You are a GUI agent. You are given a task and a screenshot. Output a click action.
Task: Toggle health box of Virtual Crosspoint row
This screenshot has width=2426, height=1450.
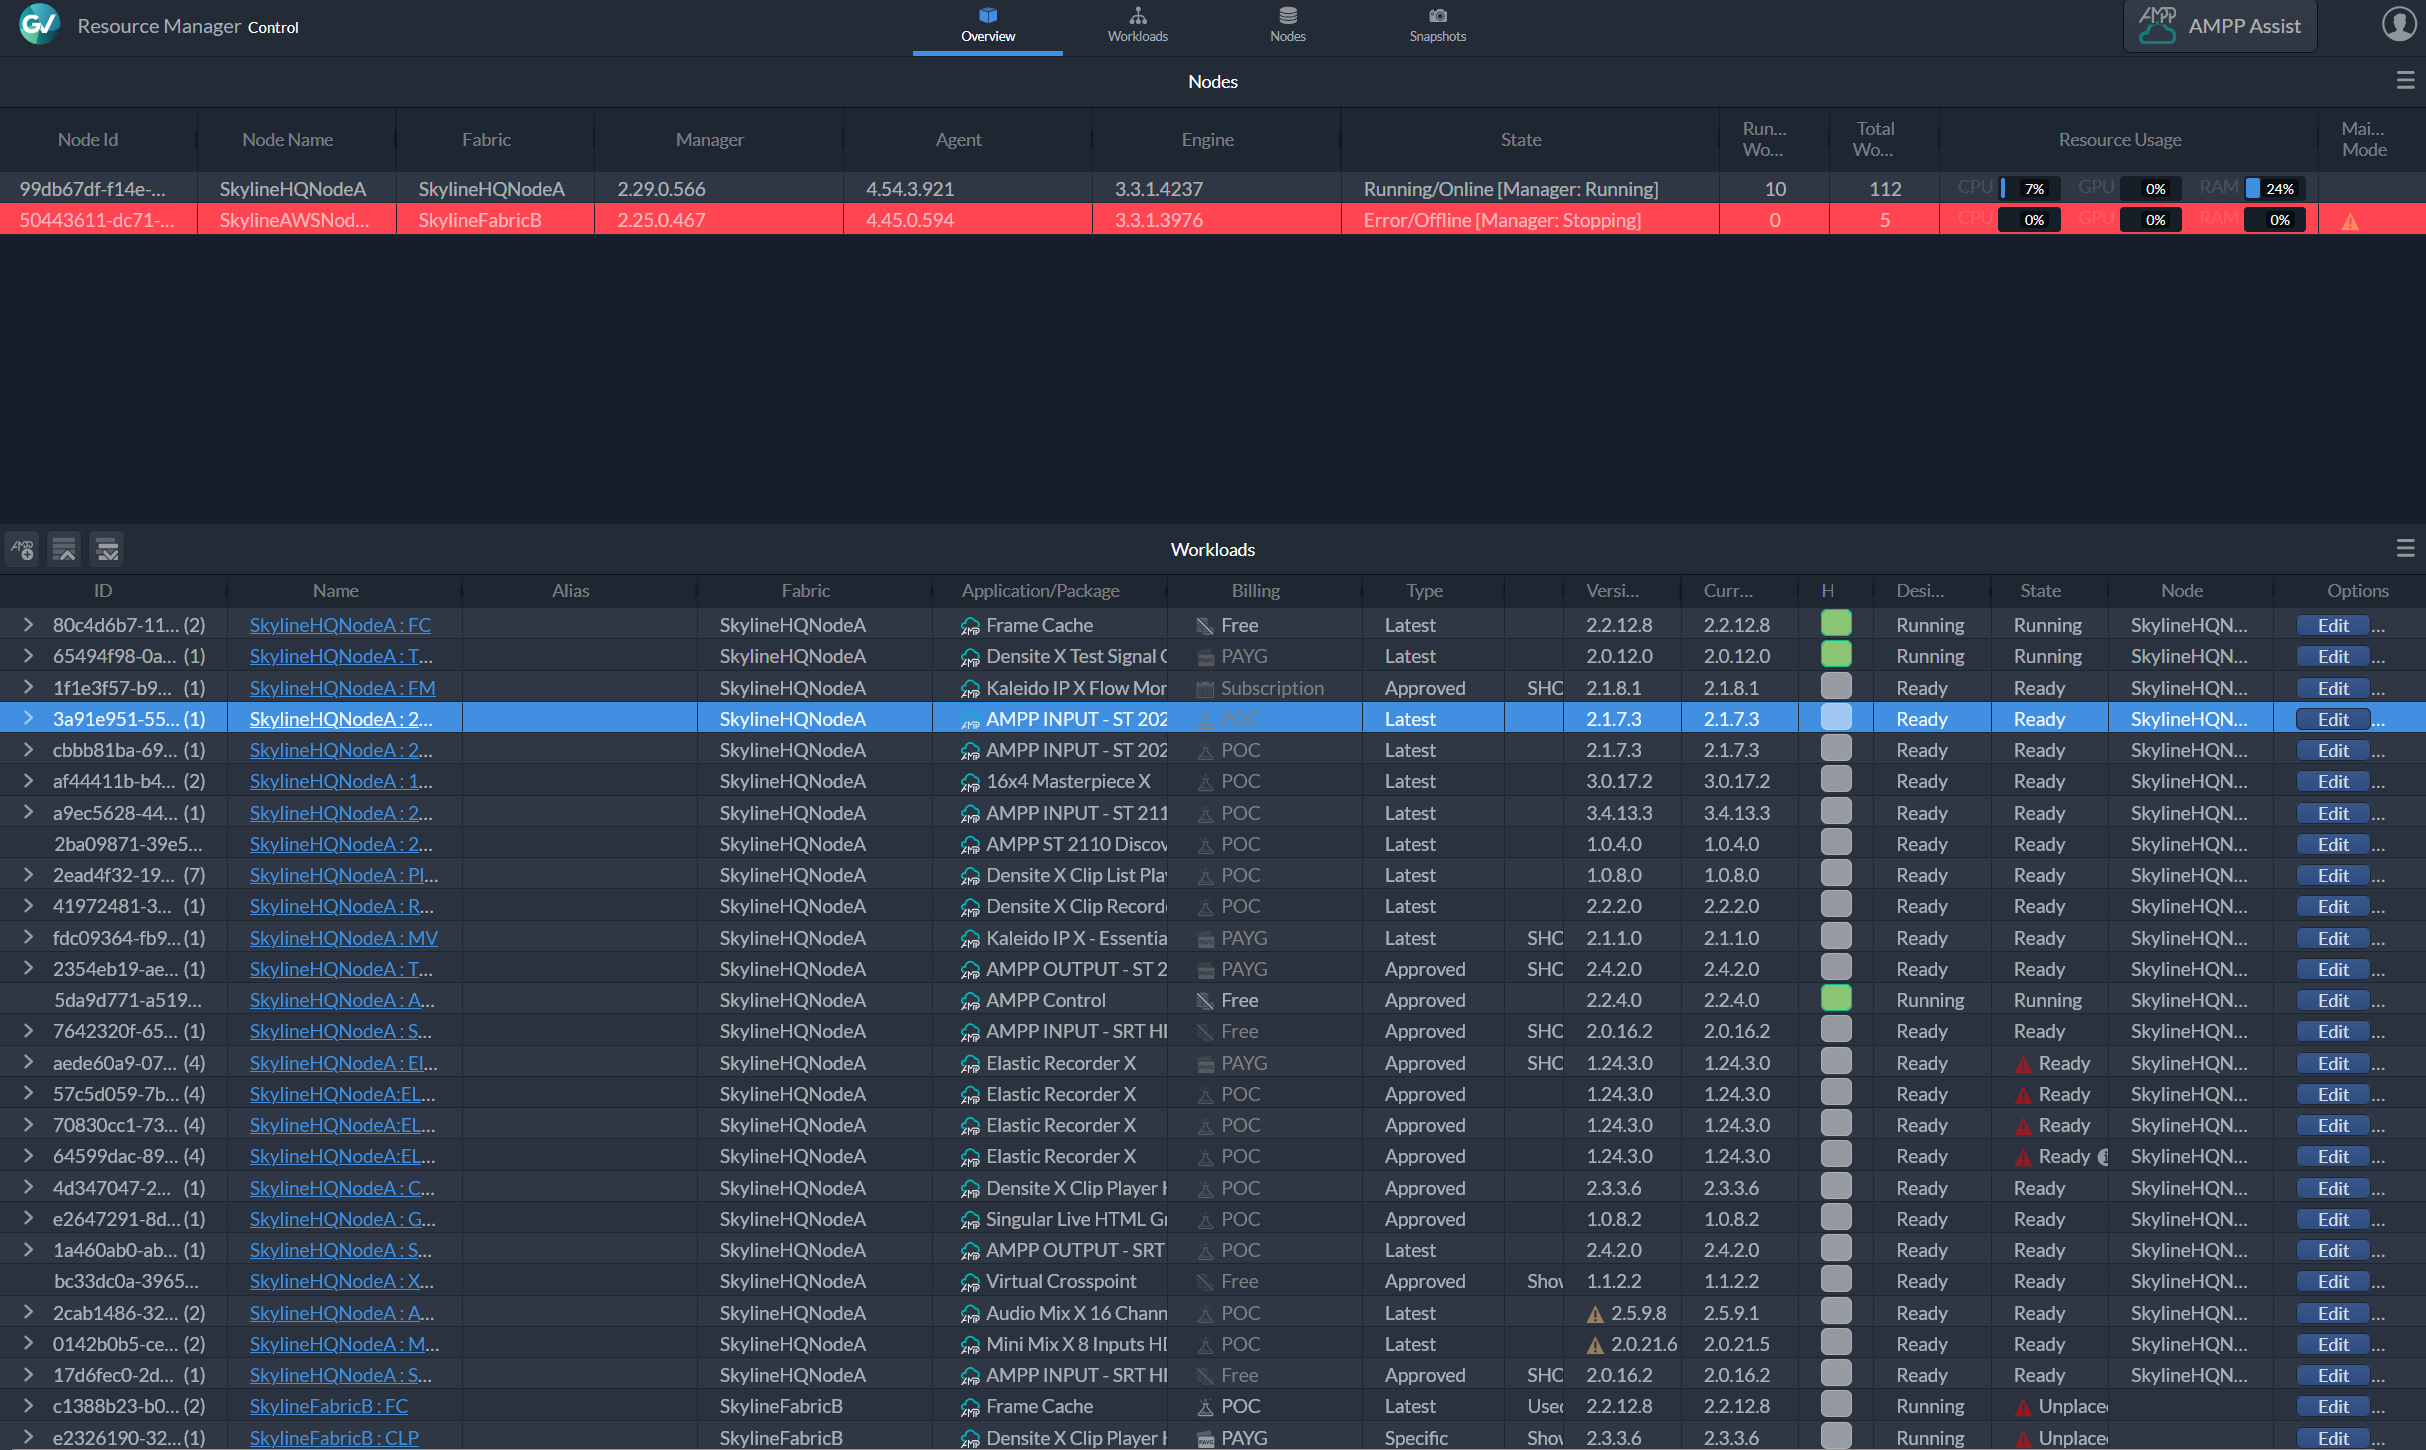pos(1835,1280)
